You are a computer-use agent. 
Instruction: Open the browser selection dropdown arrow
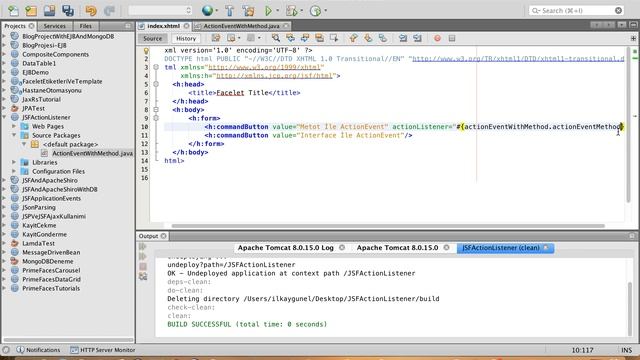point(217,11)
